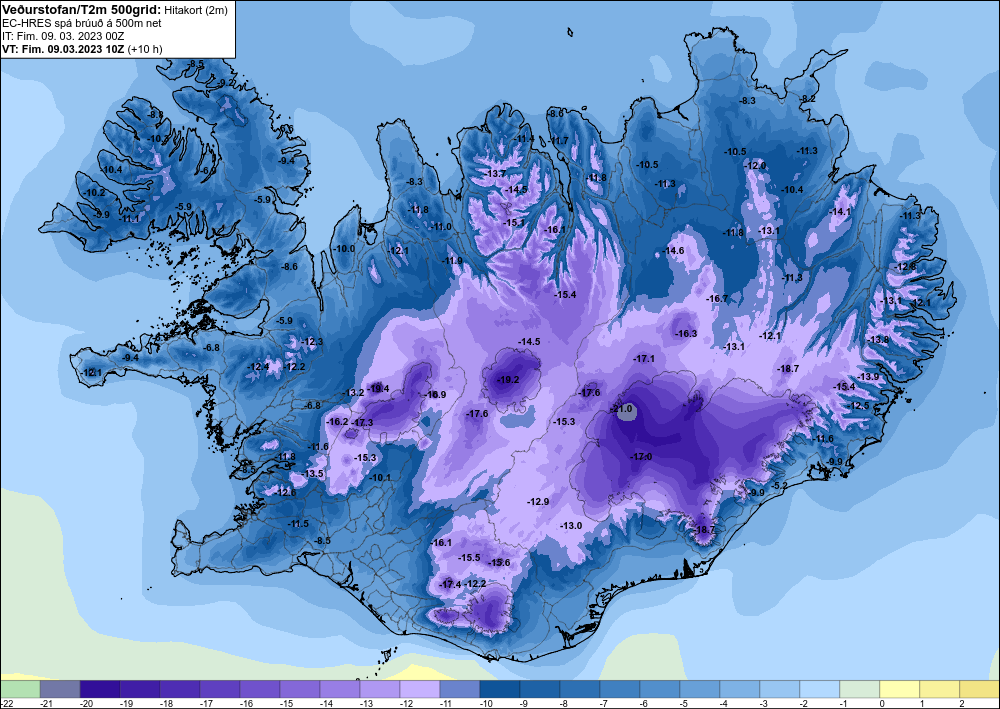
Task: Click the 'VT: Fim. 09.03.2023 10Z' line
Action: pyautogui.click(x=64, y=49)
